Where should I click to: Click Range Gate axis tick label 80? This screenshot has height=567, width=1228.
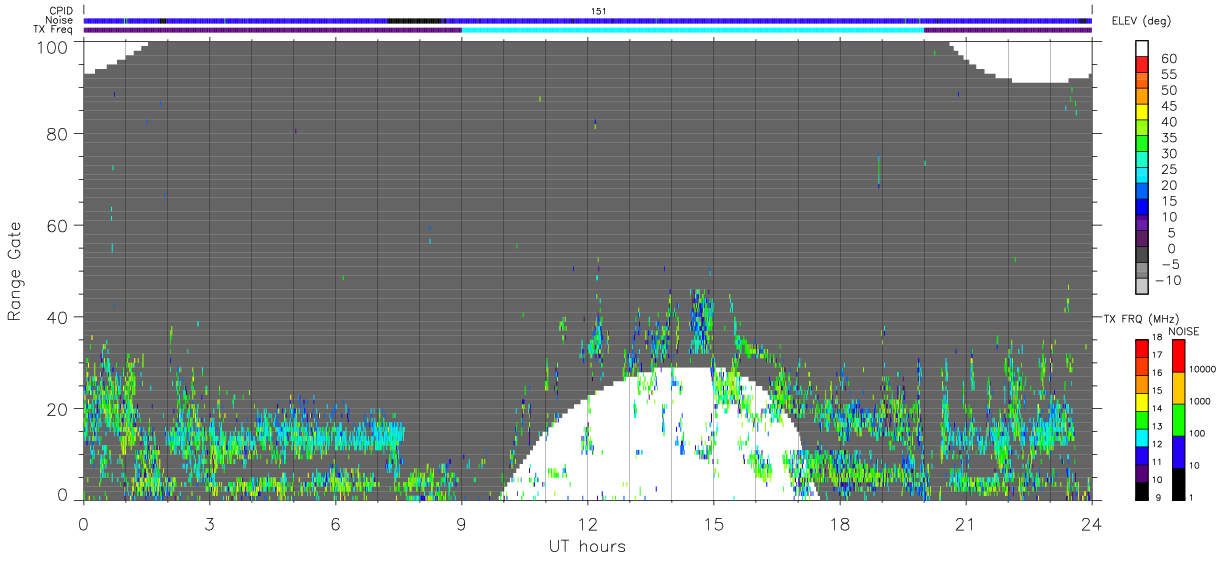(x=57, y=134)
